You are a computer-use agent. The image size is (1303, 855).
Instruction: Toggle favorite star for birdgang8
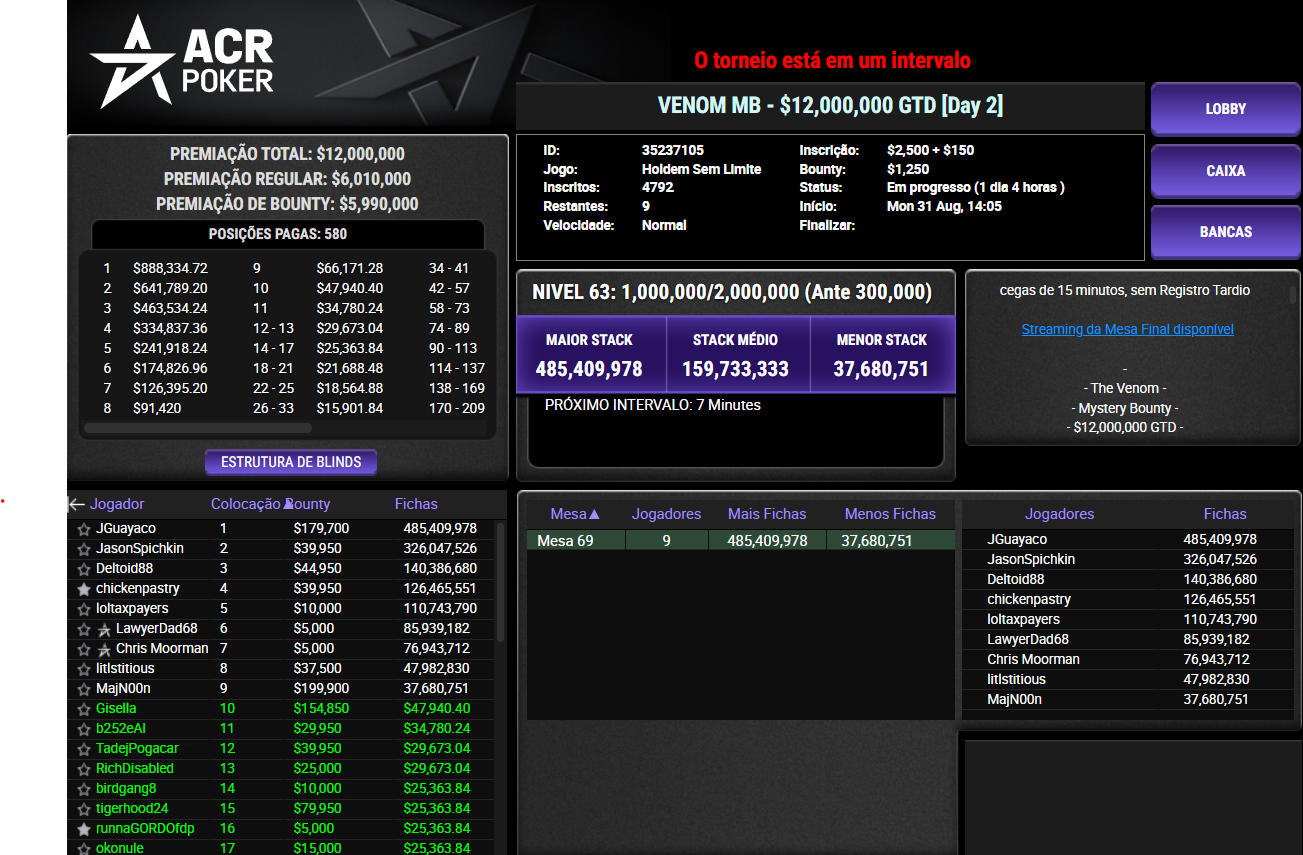tap(84, 789)
